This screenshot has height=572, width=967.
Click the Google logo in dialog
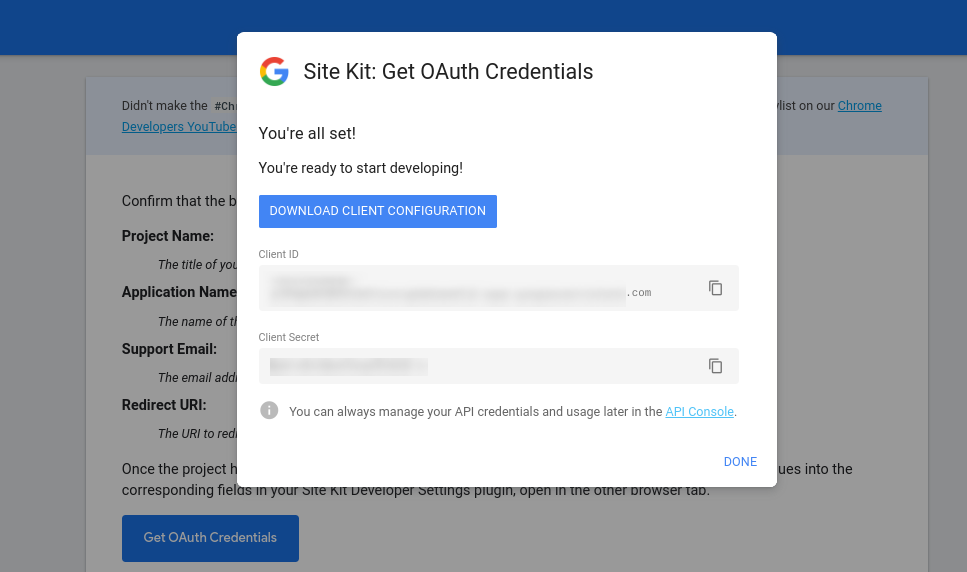274,72
